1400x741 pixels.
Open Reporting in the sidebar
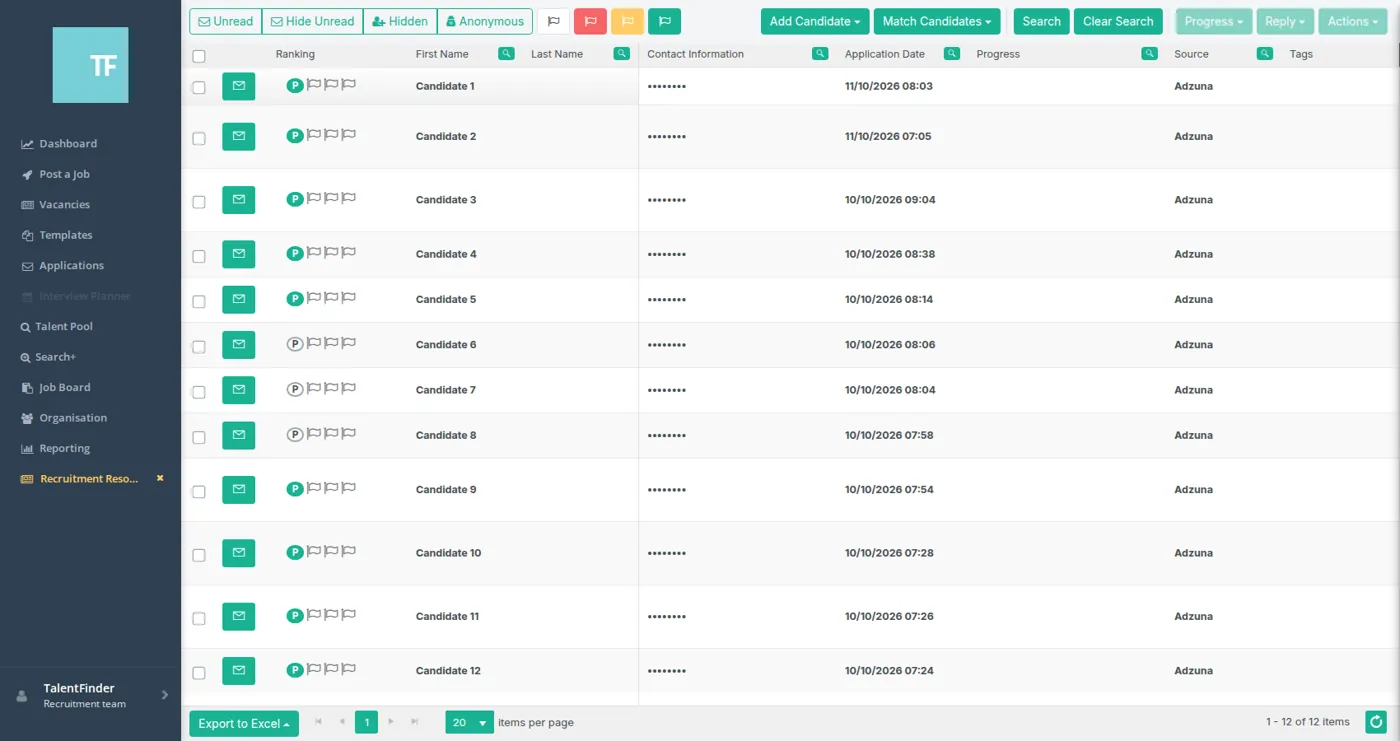(56, 448)
